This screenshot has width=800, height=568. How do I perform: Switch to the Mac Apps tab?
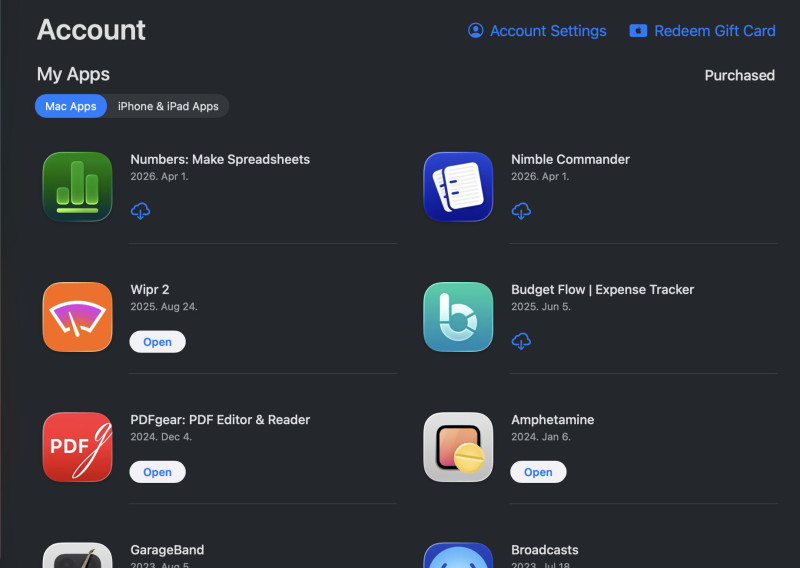click(x=71, y=106)
